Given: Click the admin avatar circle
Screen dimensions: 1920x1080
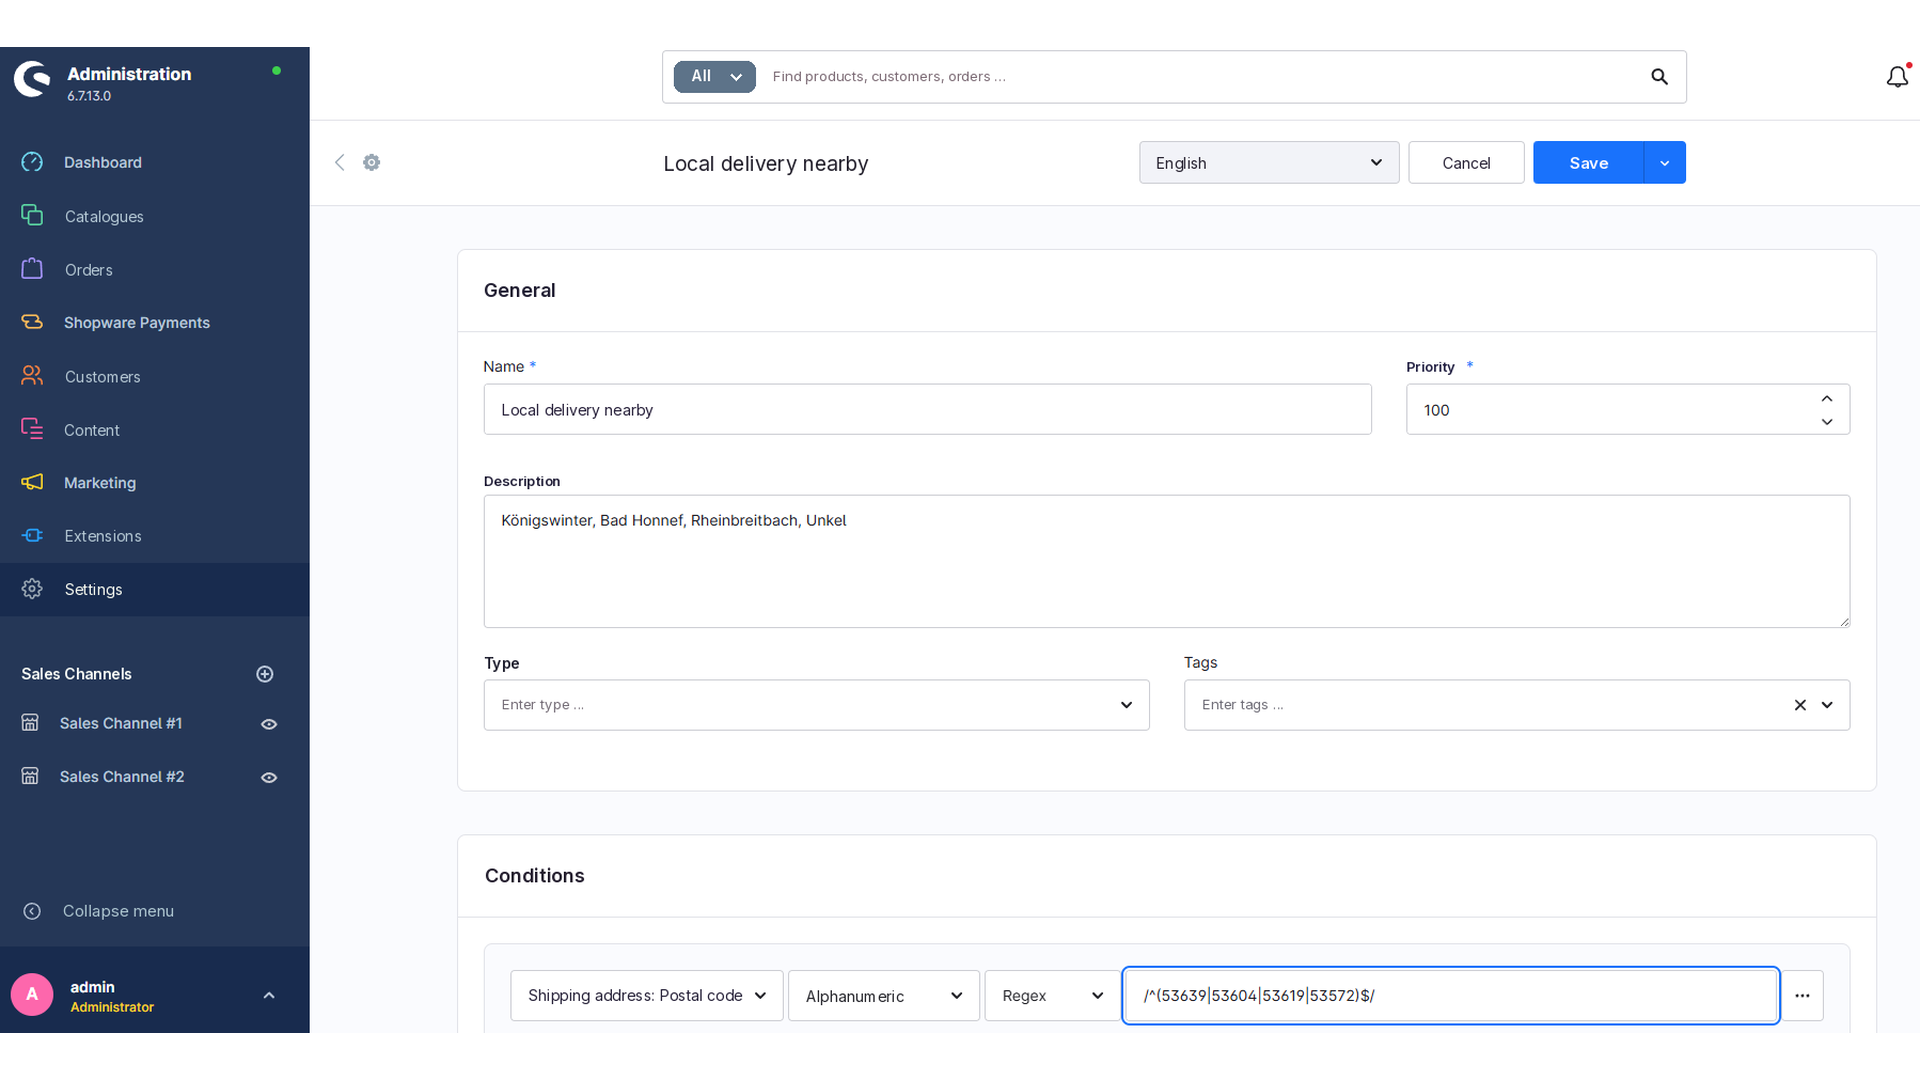Looking at the screenshot, I should (32, 995).
